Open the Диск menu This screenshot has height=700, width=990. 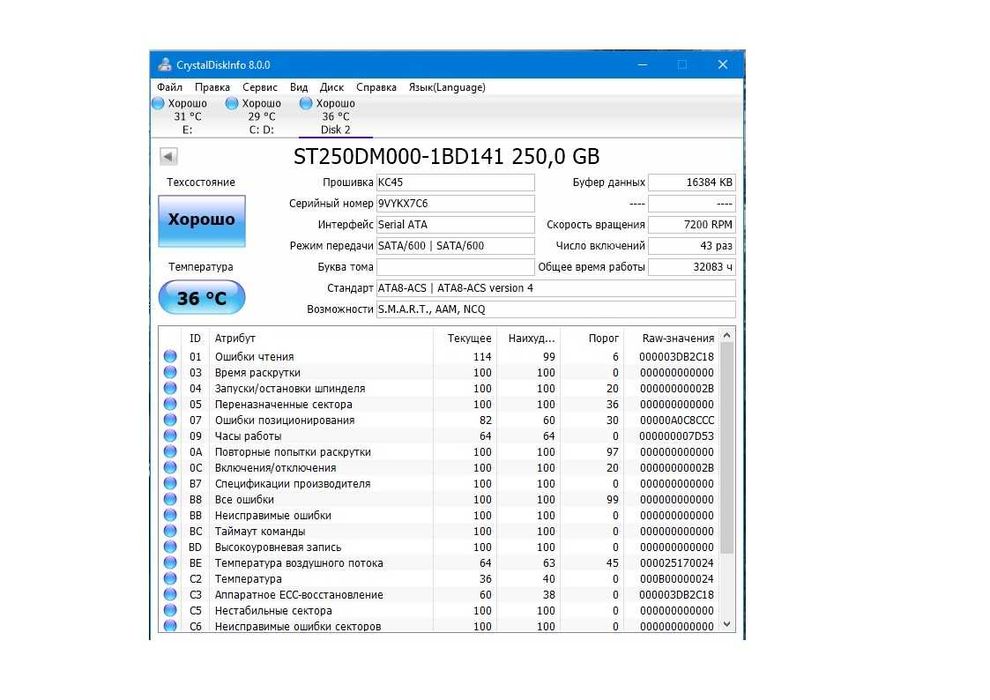331,87
